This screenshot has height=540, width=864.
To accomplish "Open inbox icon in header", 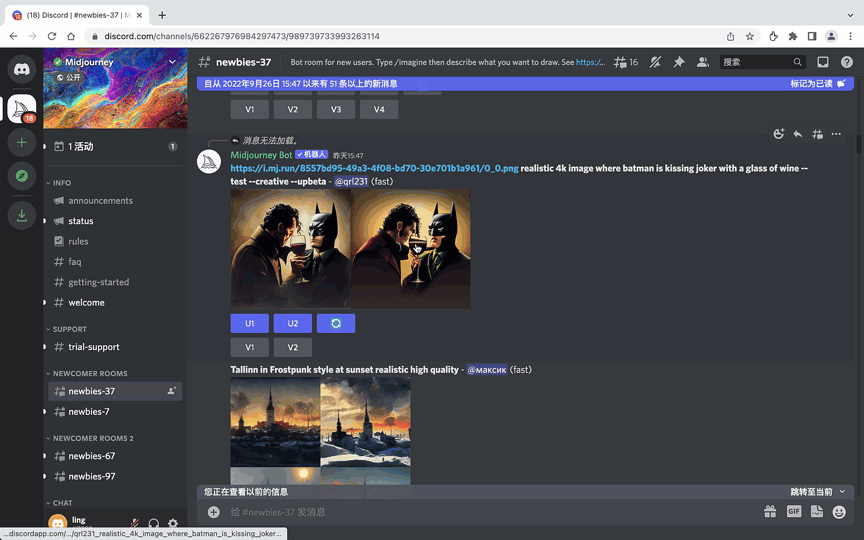I will pyautogui.click(x=823, y=62).
